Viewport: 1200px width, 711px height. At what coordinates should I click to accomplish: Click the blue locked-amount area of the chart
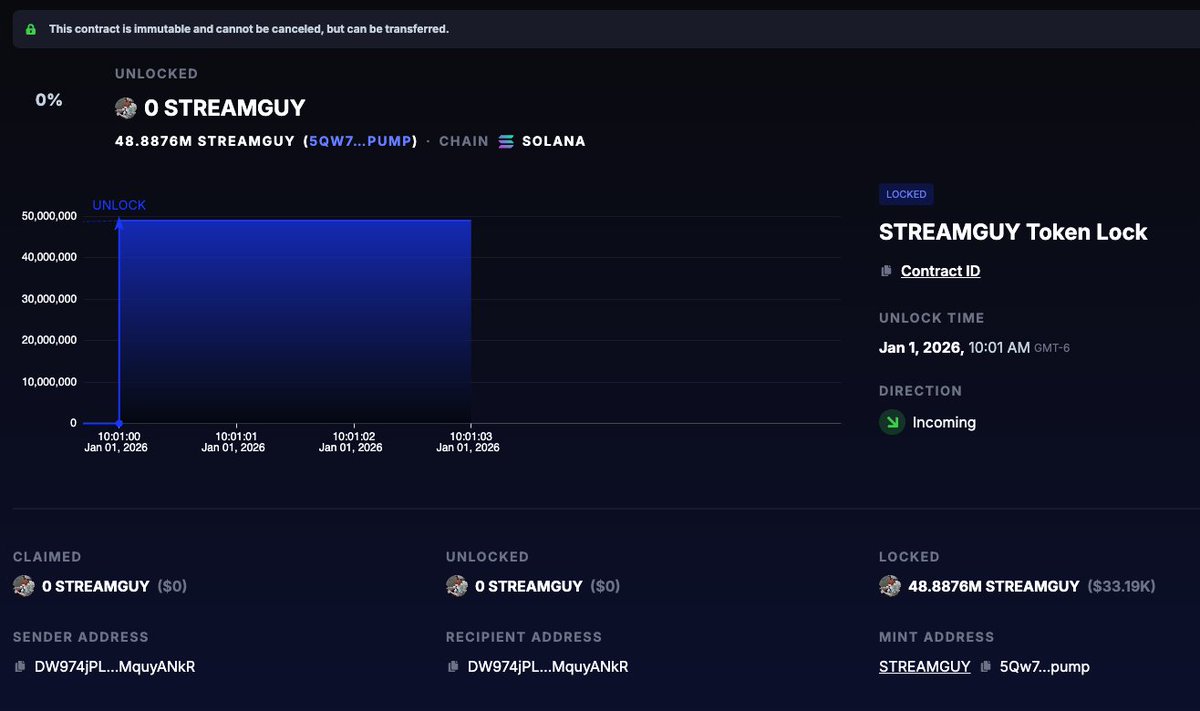[x=295, y=320]
